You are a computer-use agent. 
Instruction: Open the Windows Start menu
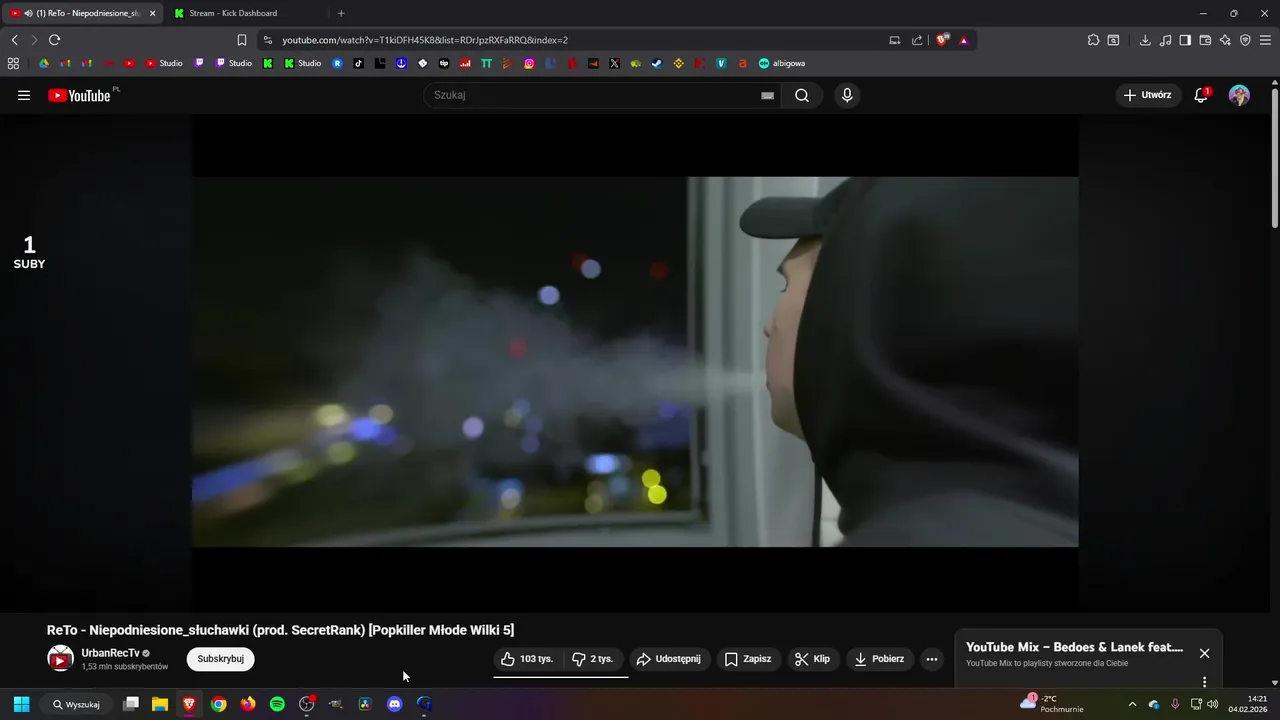(x=21, y=704)
